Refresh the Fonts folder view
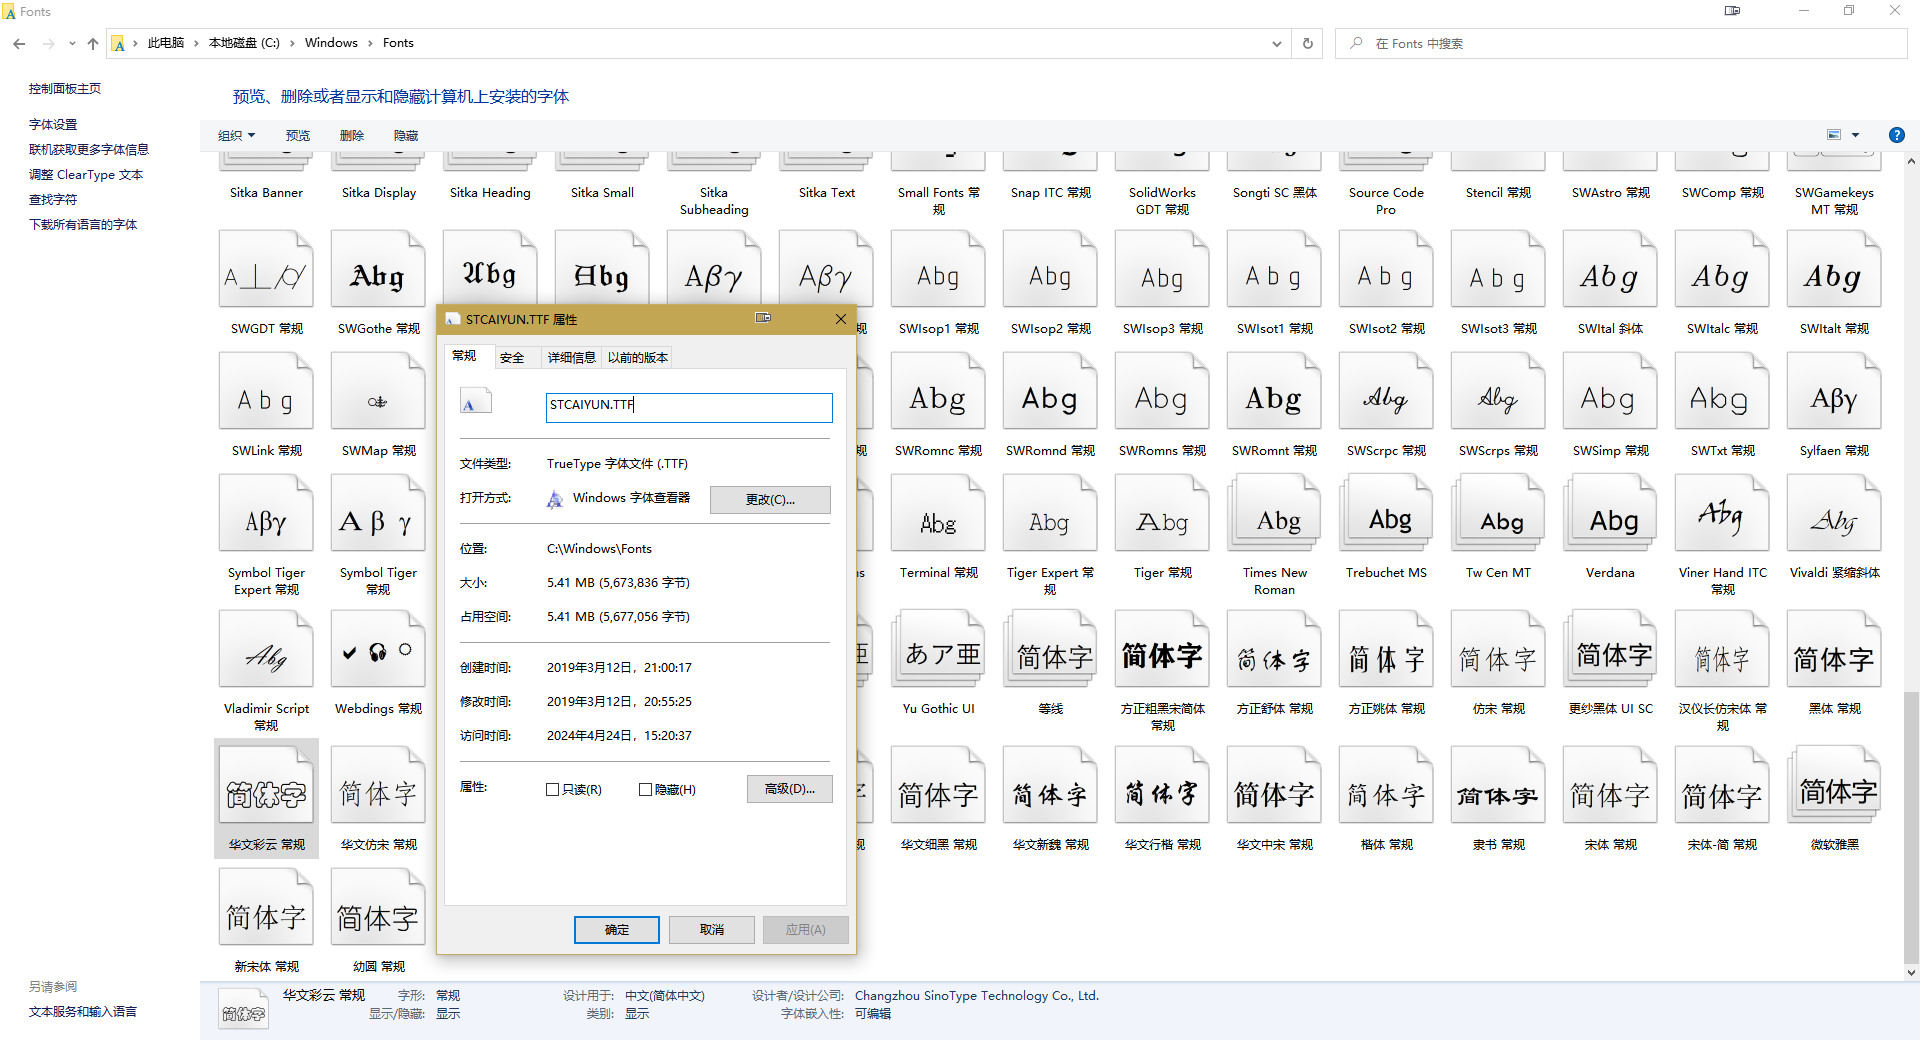The width and height of the screenshot is (1920, 1040). pos(1307,43)
